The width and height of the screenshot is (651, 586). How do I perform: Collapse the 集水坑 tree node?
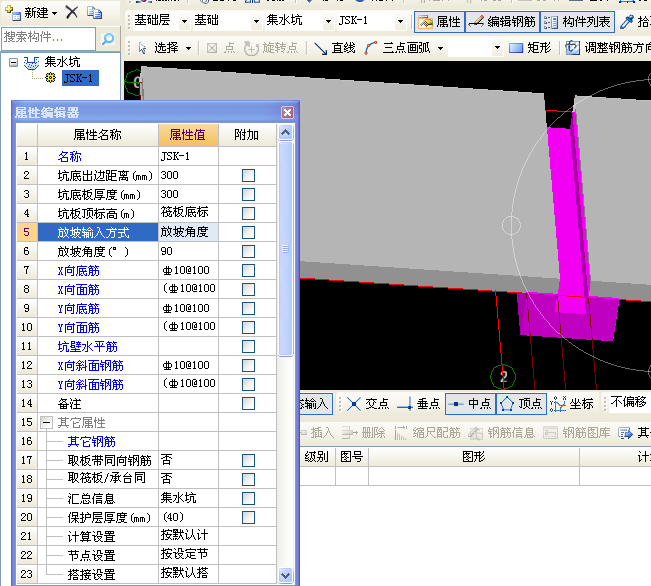pyautogui.click(x=14, y=63)
